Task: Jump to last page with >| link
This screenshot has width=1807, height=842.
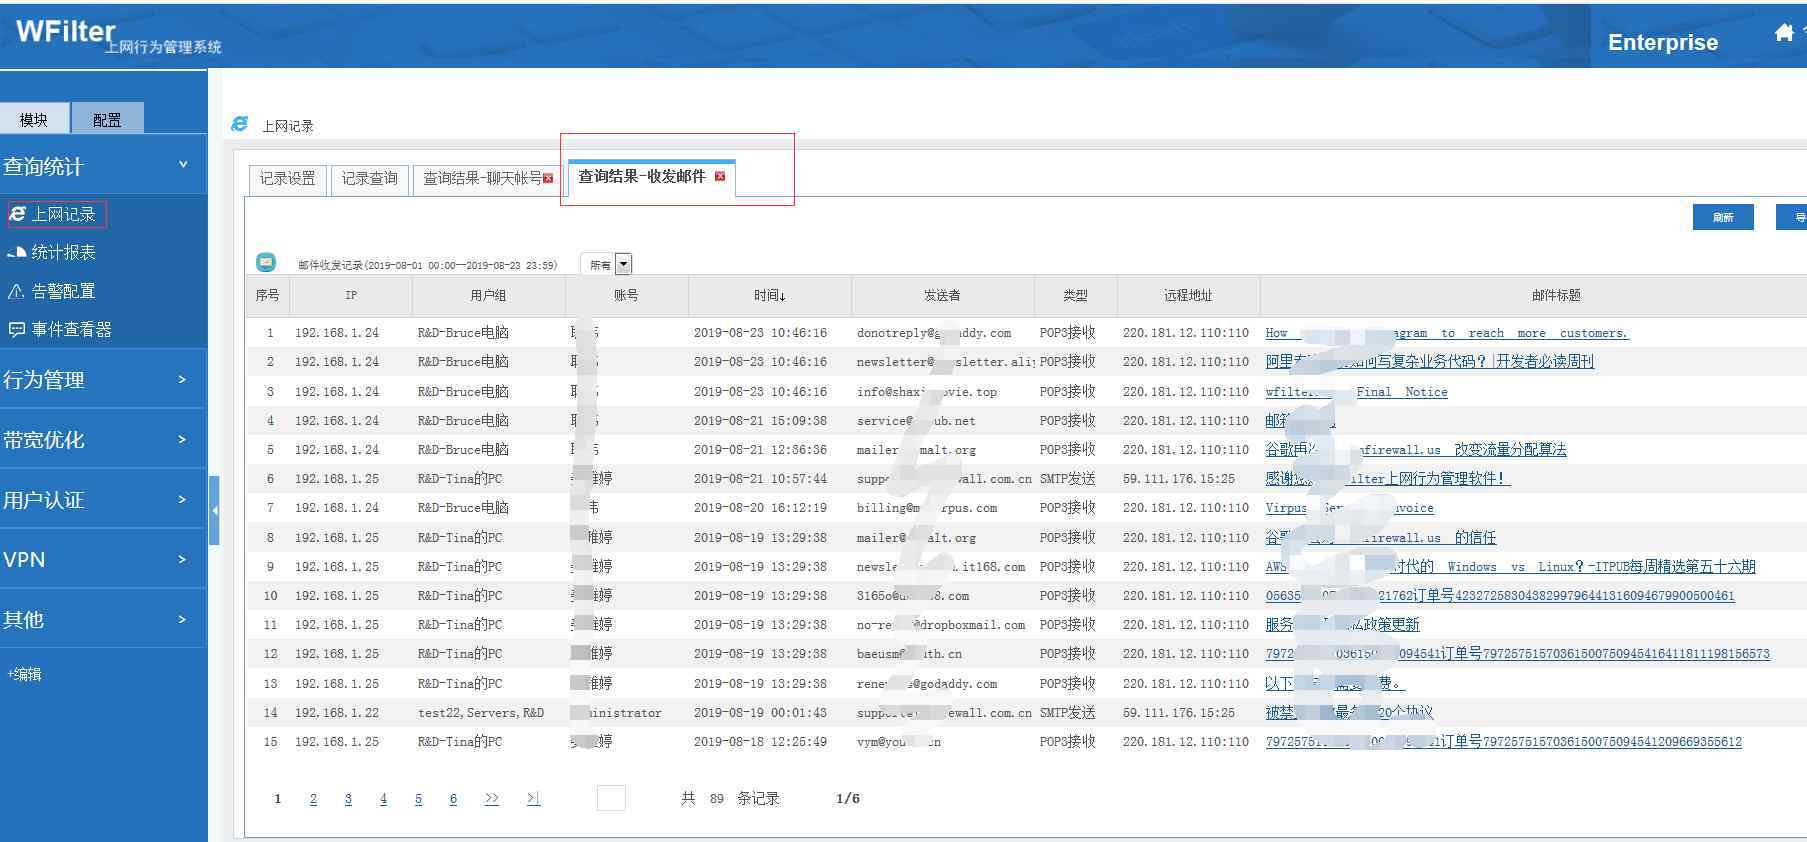Action: click(533, 798)
